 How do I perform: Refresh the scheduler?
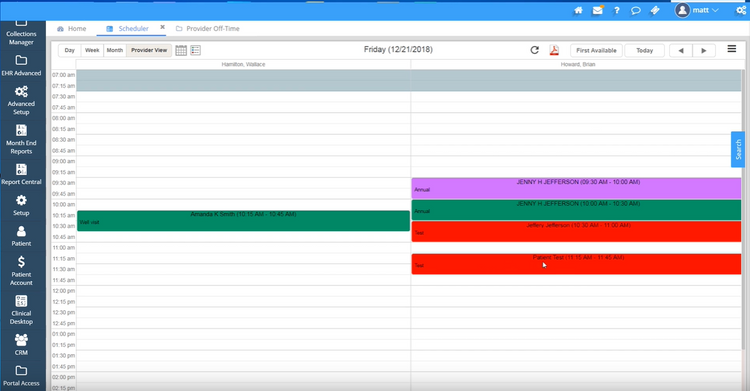[535, 50]
